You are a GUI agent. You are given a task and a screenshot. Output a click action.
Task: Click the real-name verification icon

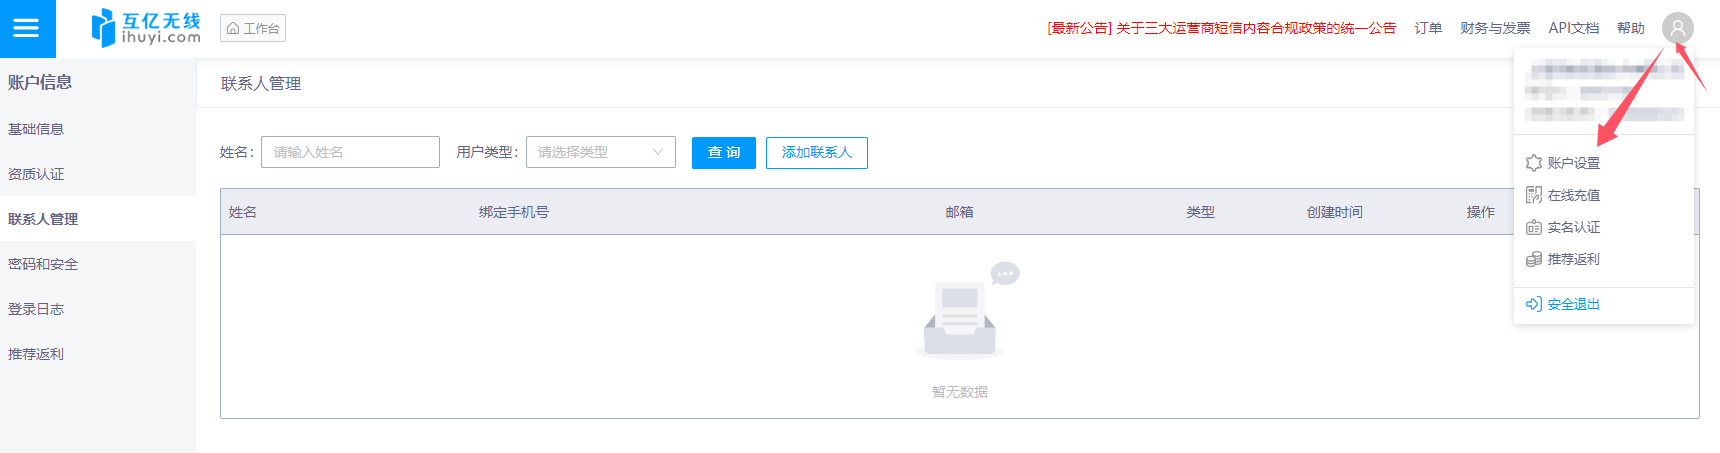click(x=1534, y=227)
